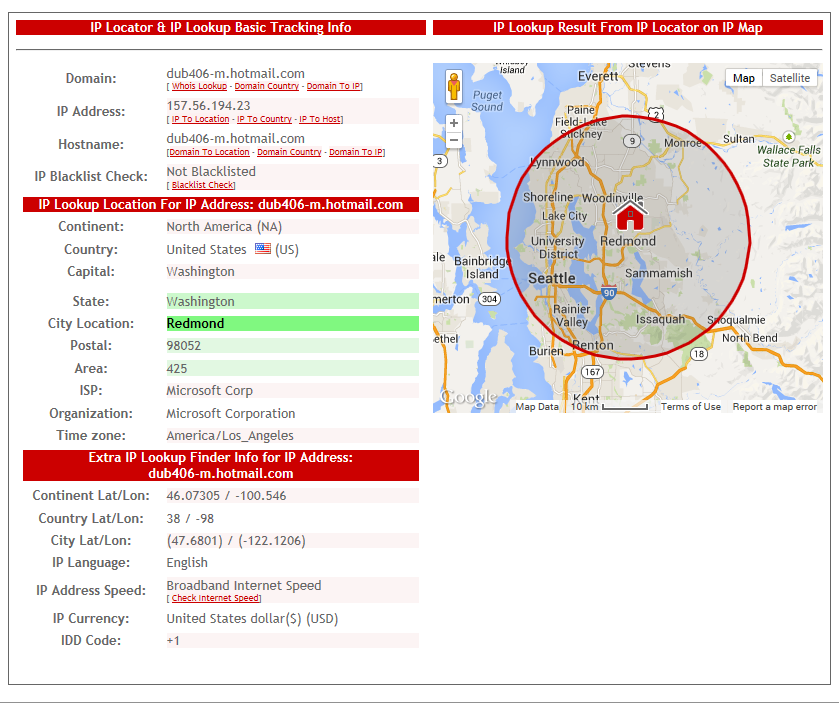The height and width of the screenshot is (704, 839).
Task: Click the United States dollar($) (USD) value
Action: [x=252, y=619]
